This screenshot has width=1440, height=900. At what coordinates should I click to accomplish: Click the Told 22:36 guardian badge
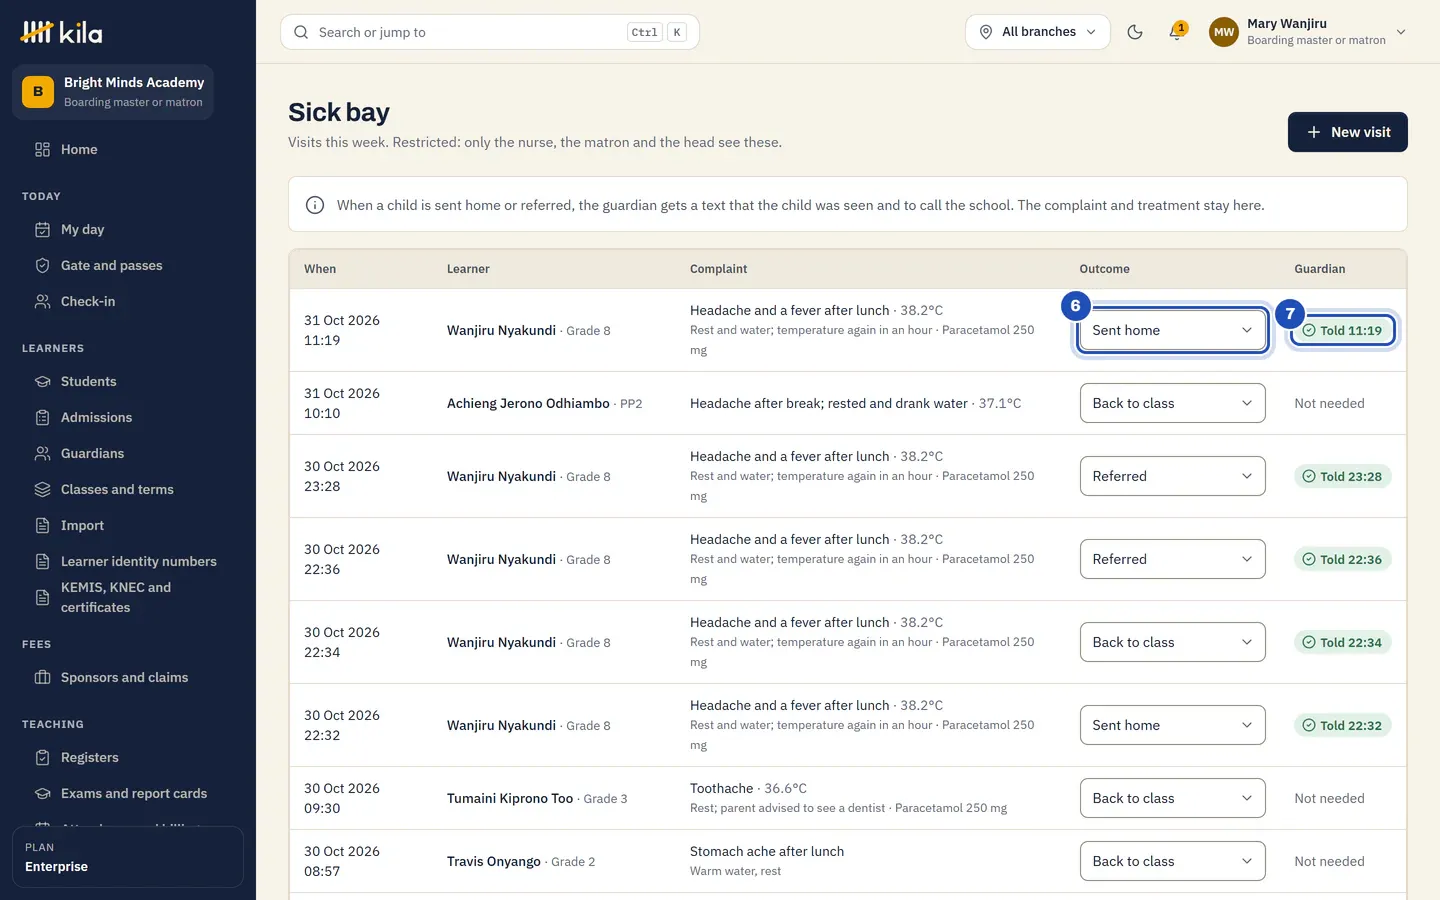coord(1342,559)
